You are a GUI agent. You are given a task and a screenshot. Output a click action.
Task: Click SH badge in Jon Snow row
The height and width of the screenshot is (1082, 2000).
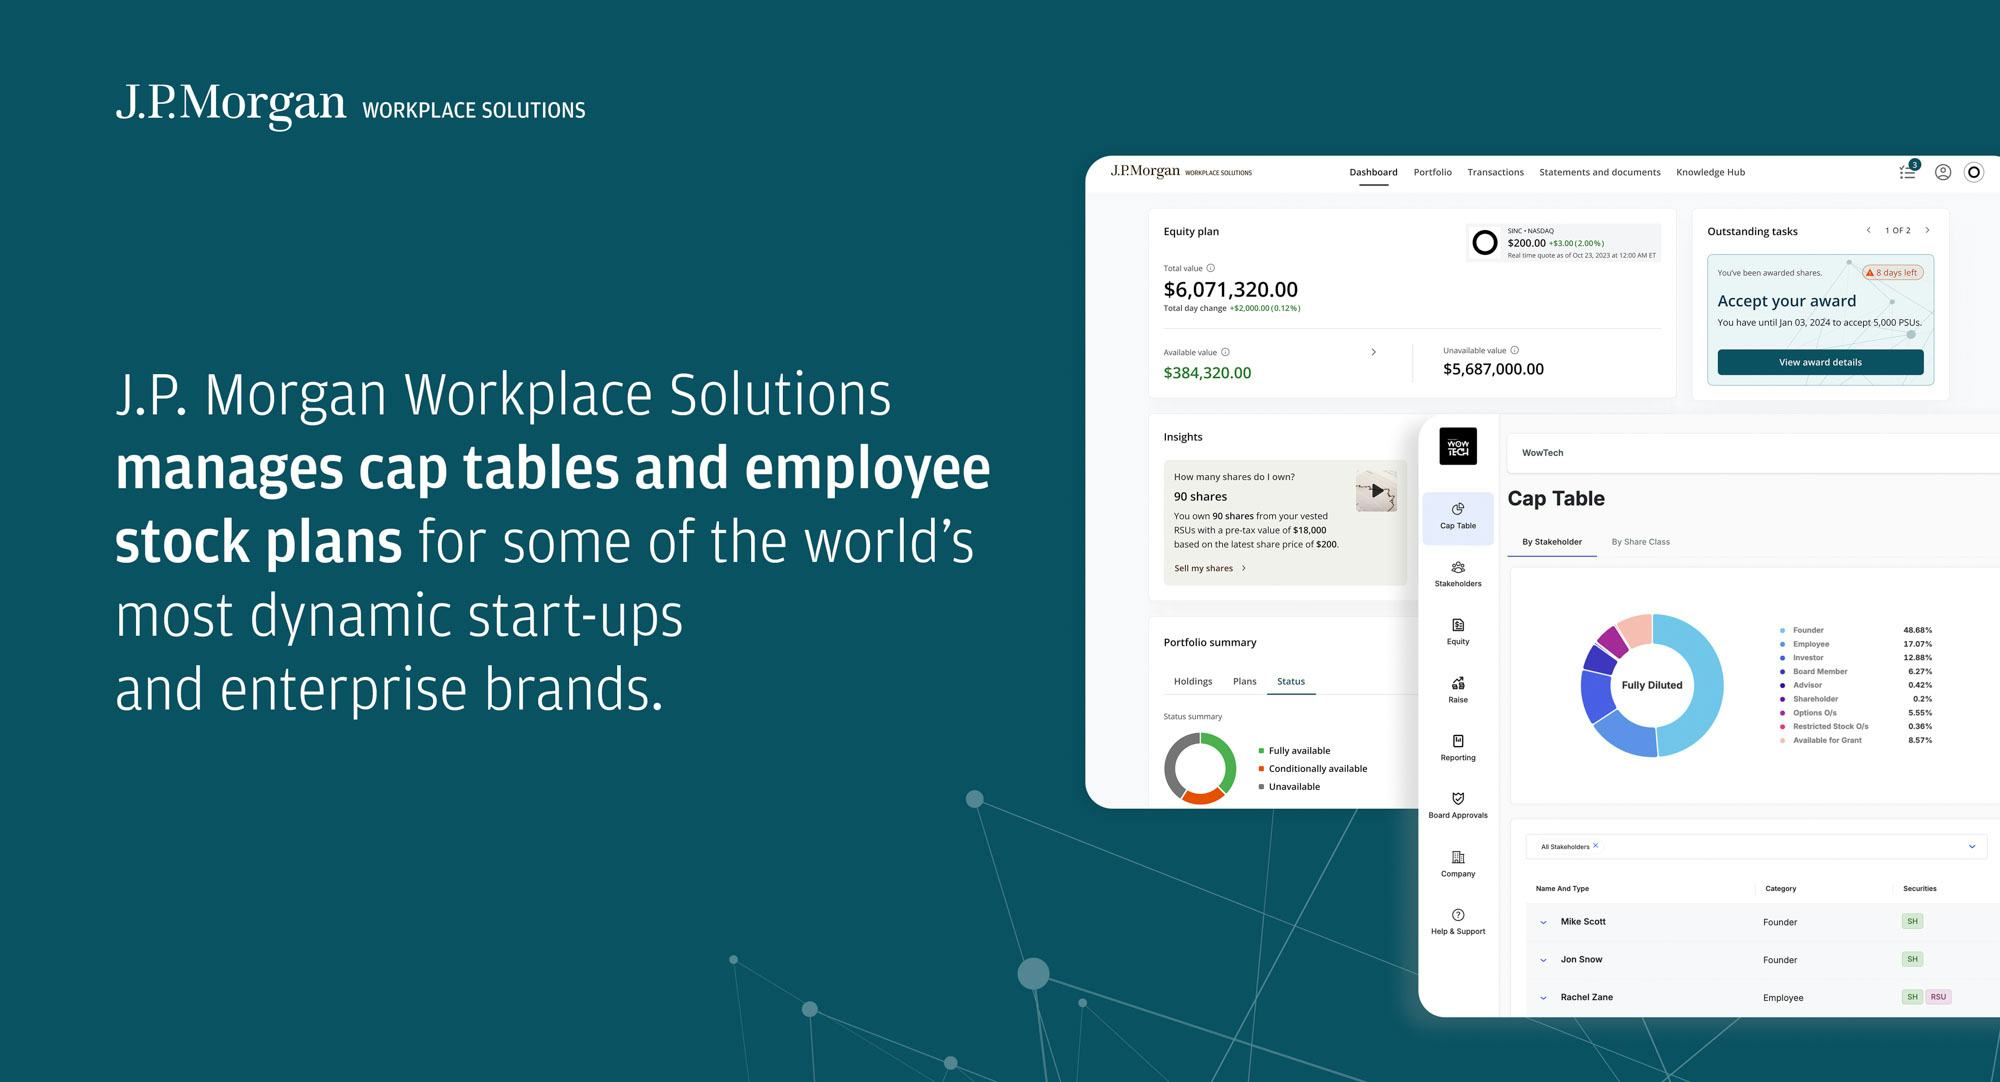click(x=1912, y=959)
